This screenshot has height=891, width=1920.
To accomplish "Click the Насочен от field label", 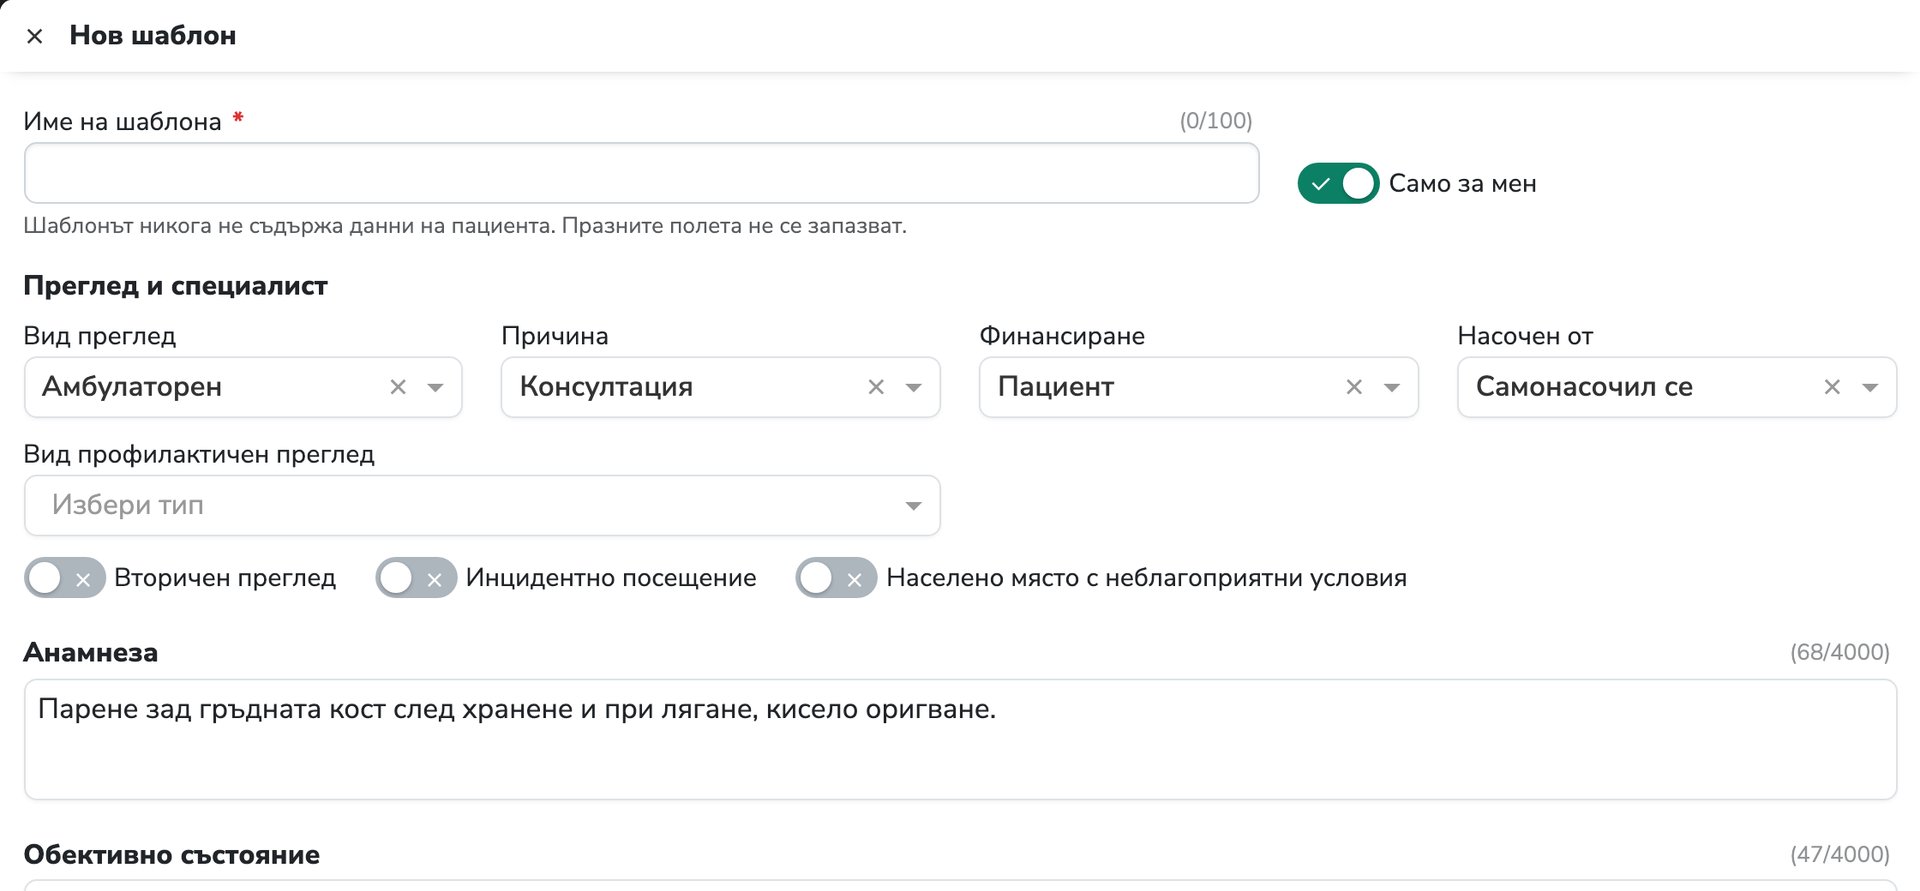I will (1525, 336).
